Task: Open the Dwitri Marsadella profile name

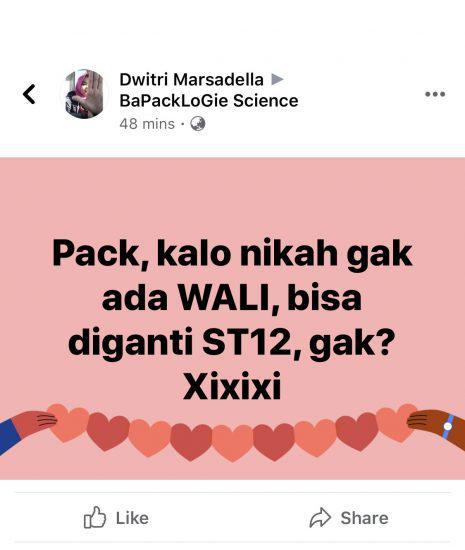Action: pos(191,80)
